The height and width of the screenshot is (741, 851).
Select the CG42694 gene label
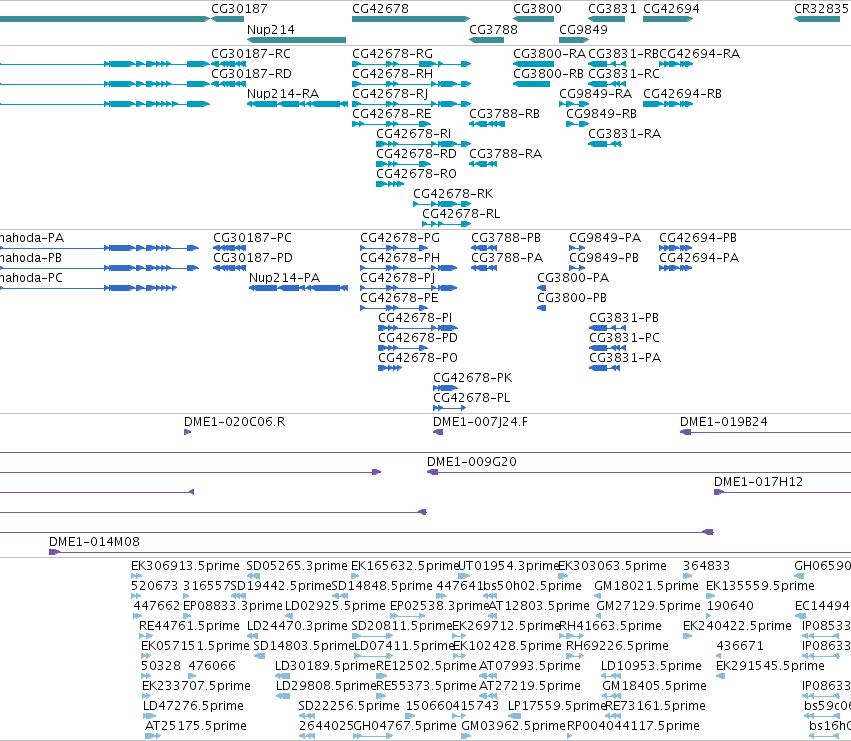click(x=671, y=9)
